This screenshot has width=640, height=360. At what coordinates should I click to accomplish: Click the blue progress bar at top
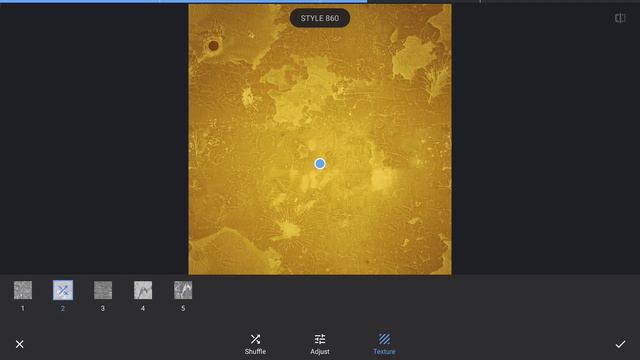[184, 1]
